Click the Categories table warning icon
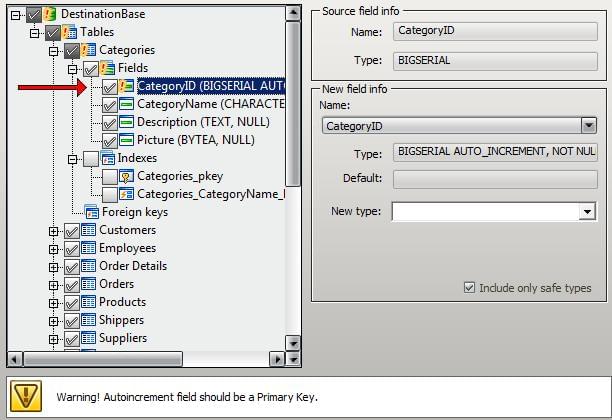 (88, 50)
